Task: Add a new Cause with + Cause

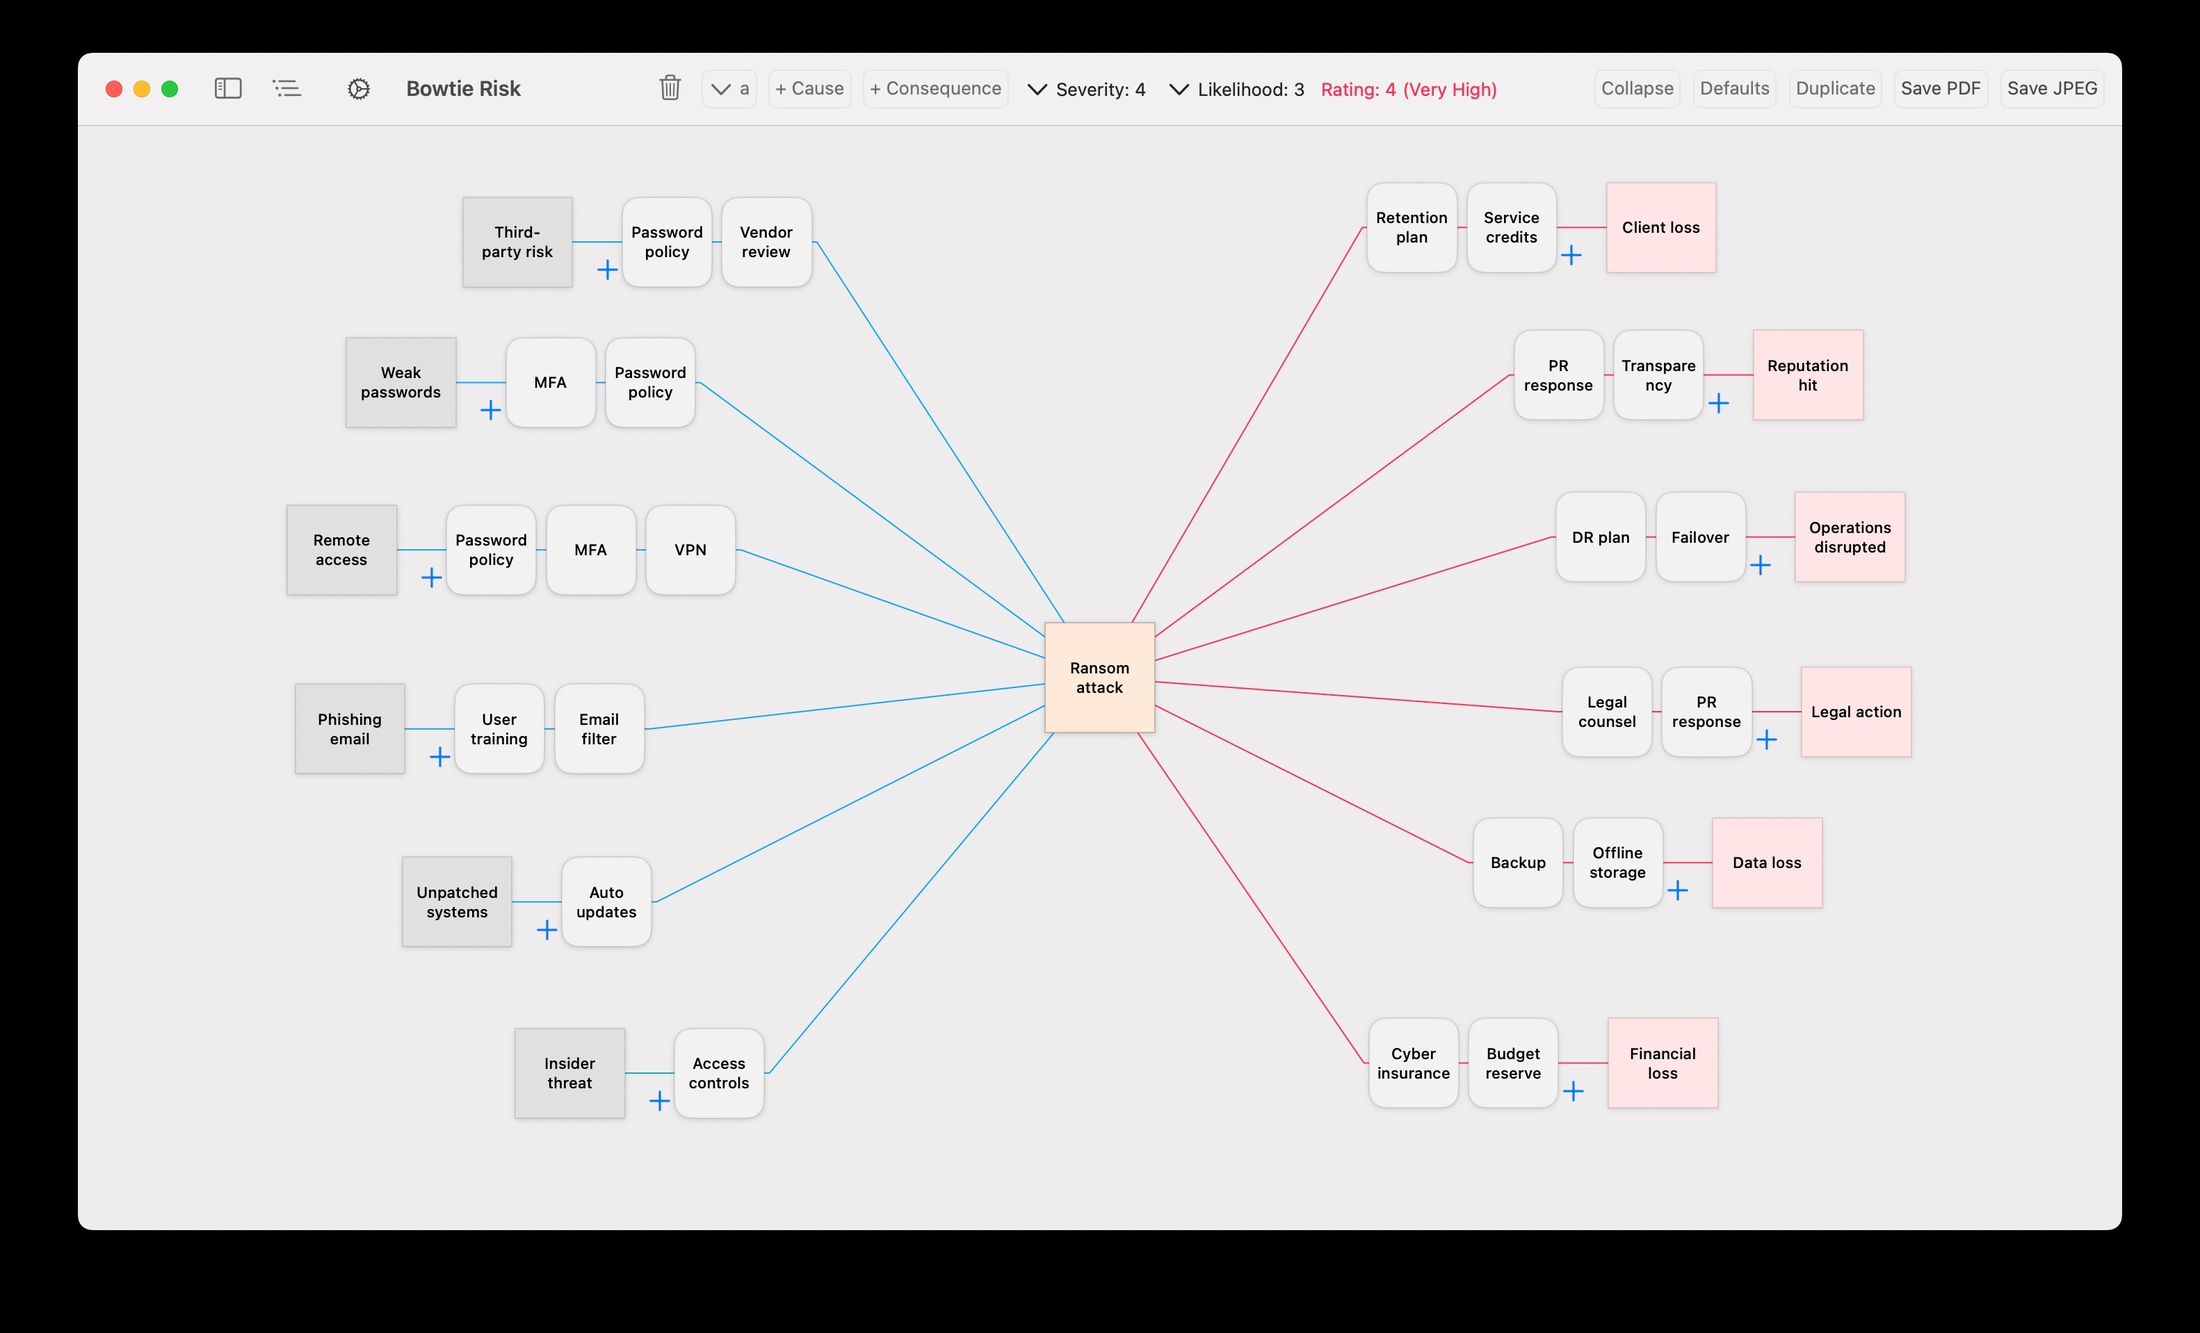Action: pyautogui.click(x=809, y=88)
